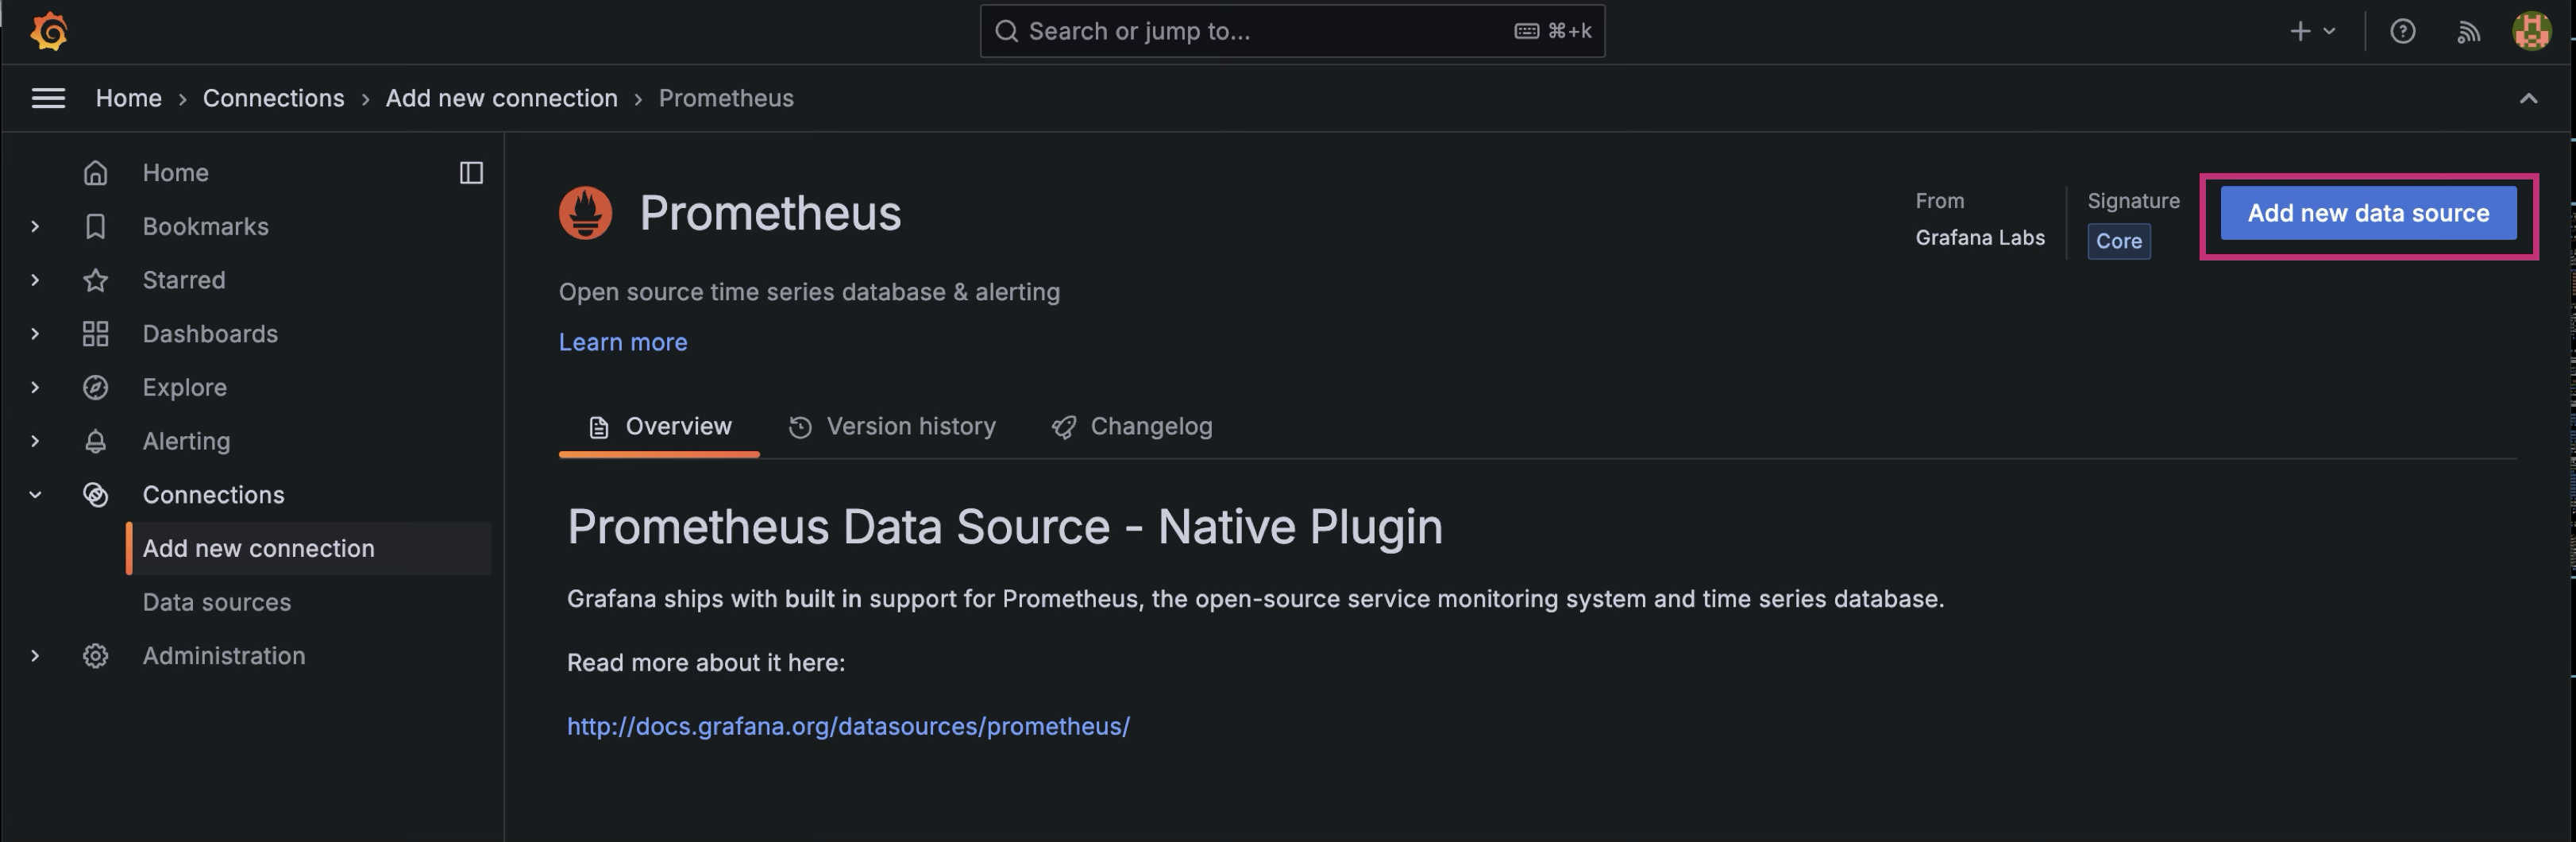The width and height of the screenshot is (2576, 842).
Task: Open the user profile avatar
Action: click(2531, 31)
